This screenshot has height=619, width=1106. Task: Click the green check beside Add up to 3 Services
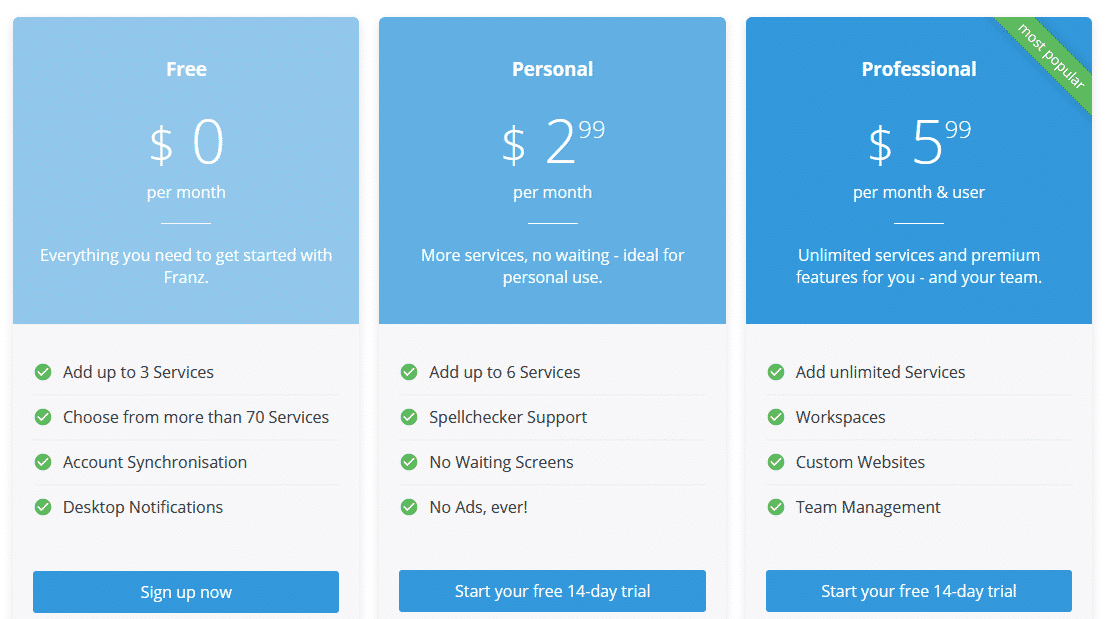[43, 372]
